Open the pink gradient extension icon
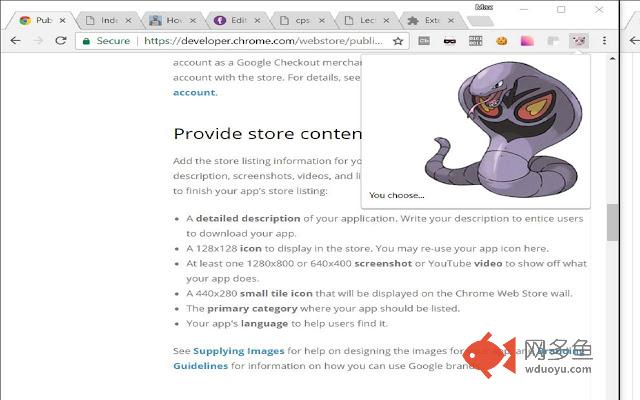 click(x=527, y=41)
